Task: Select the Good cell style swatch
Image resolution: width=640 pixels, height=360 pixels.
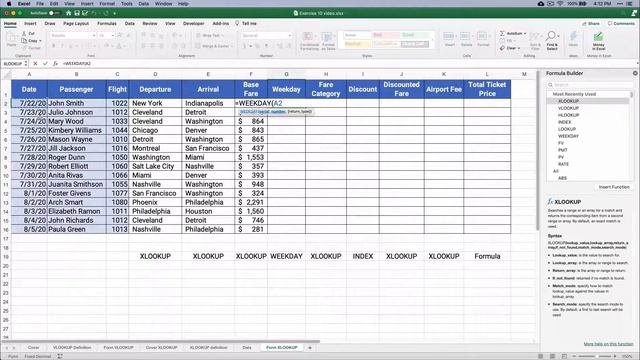Action: click(415, 36)
